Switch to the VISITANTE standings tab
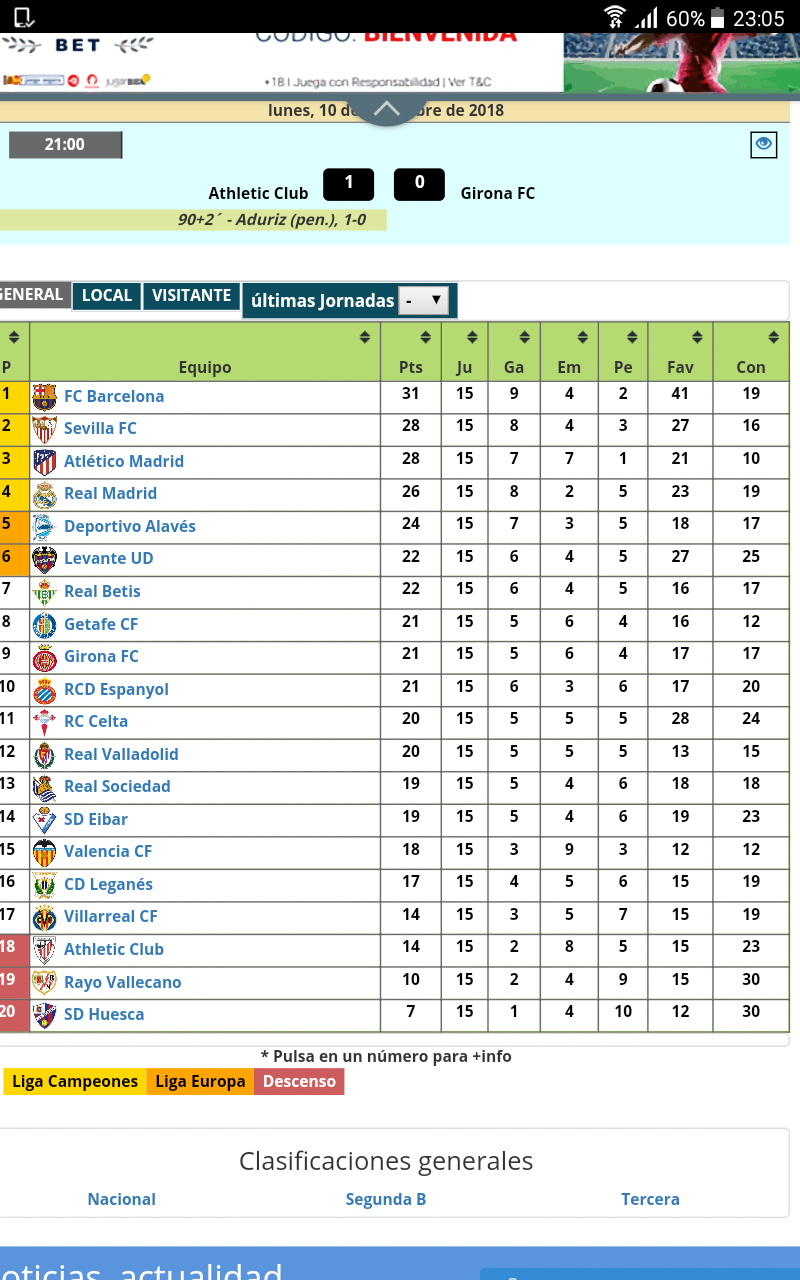The height and width of the screenshot is (1280, 800). click(x=191, y=296)
